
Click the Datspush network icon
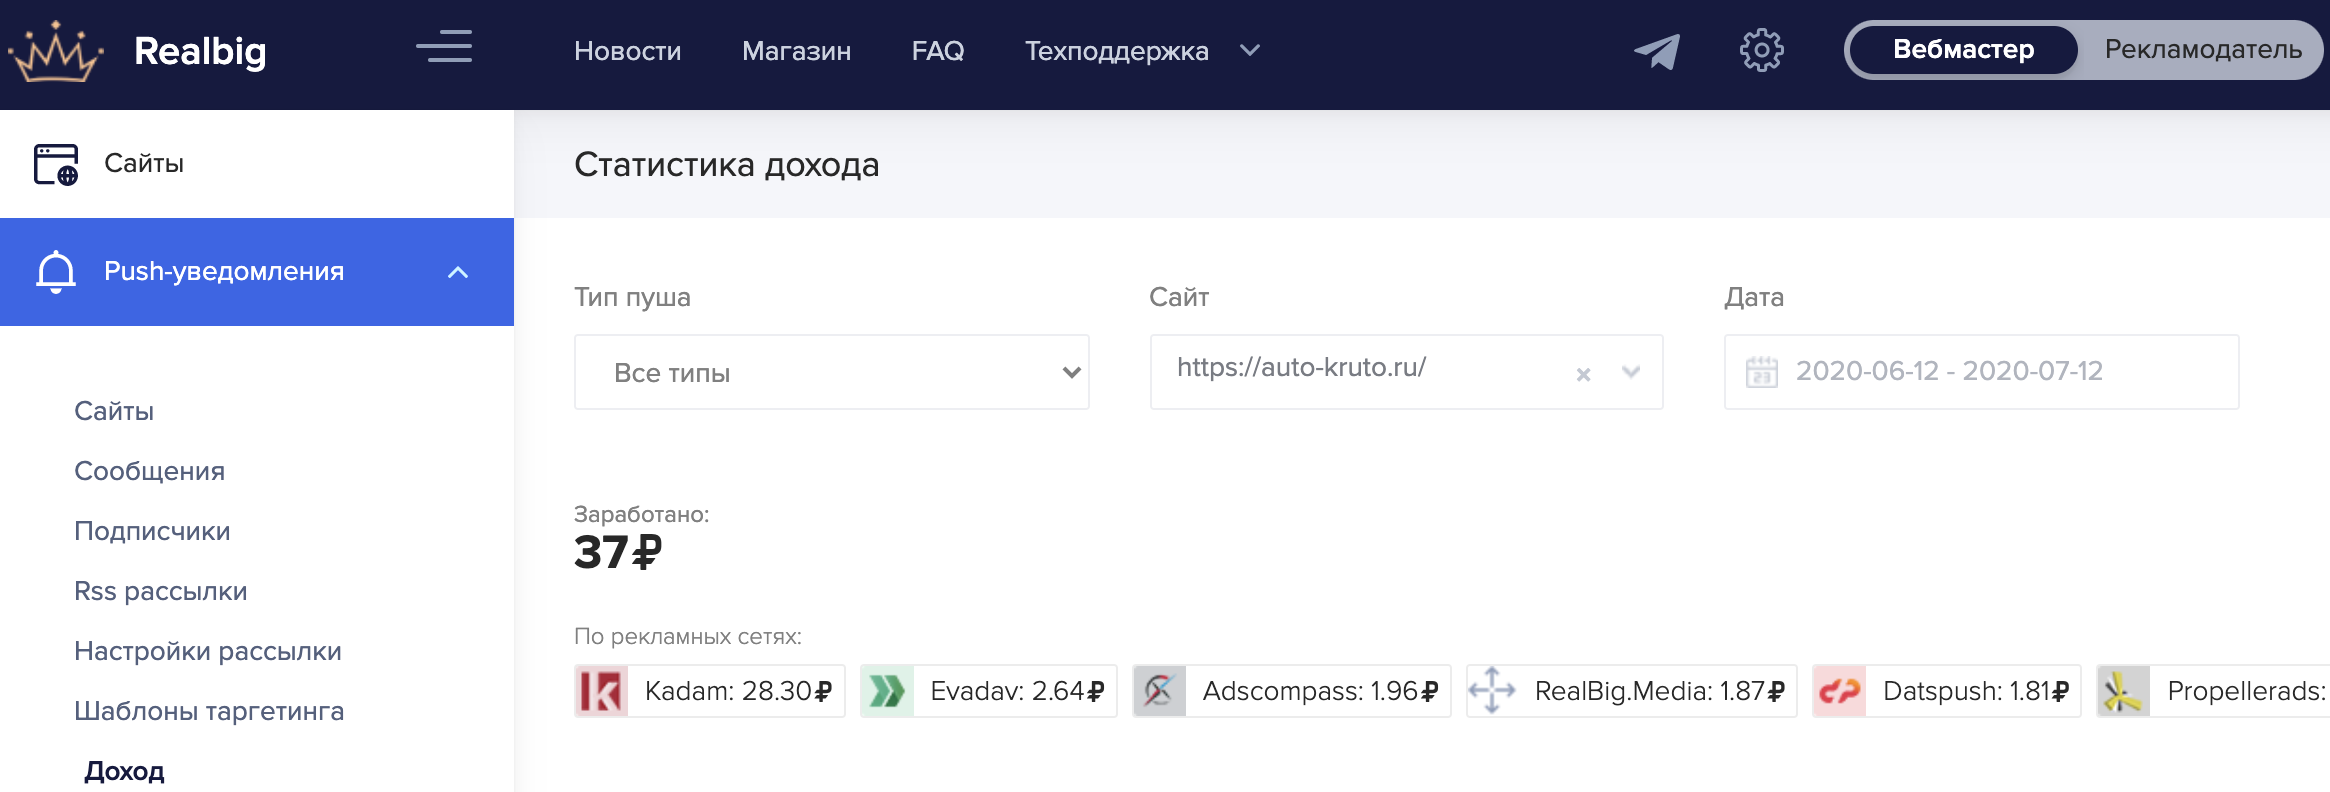coord(1839,691)
